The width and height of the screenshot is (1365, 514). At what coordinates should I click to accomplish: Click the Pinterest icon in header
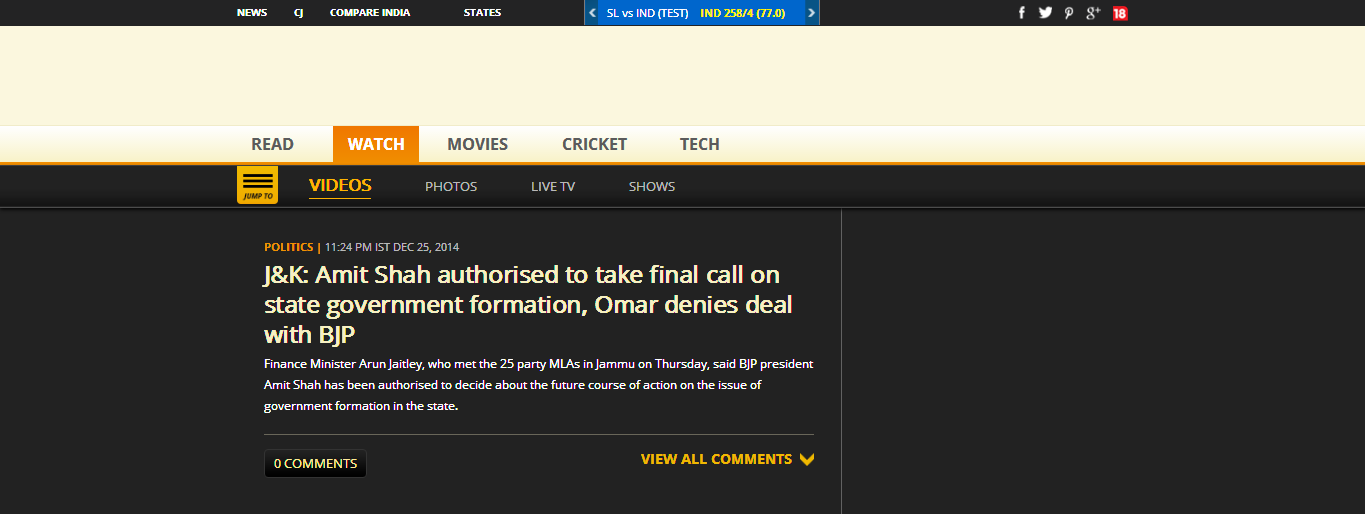tap(1069, 13)
